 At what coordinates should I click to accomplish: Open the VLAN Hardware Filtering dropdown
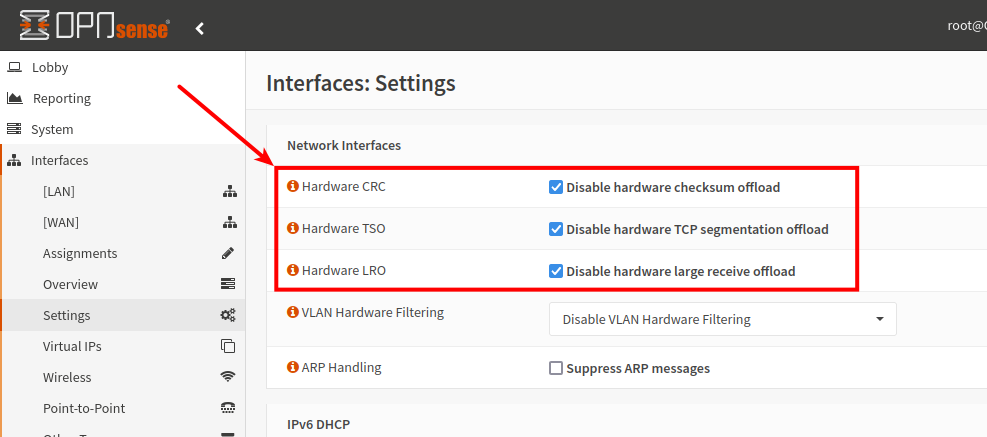tap(722, 319)
